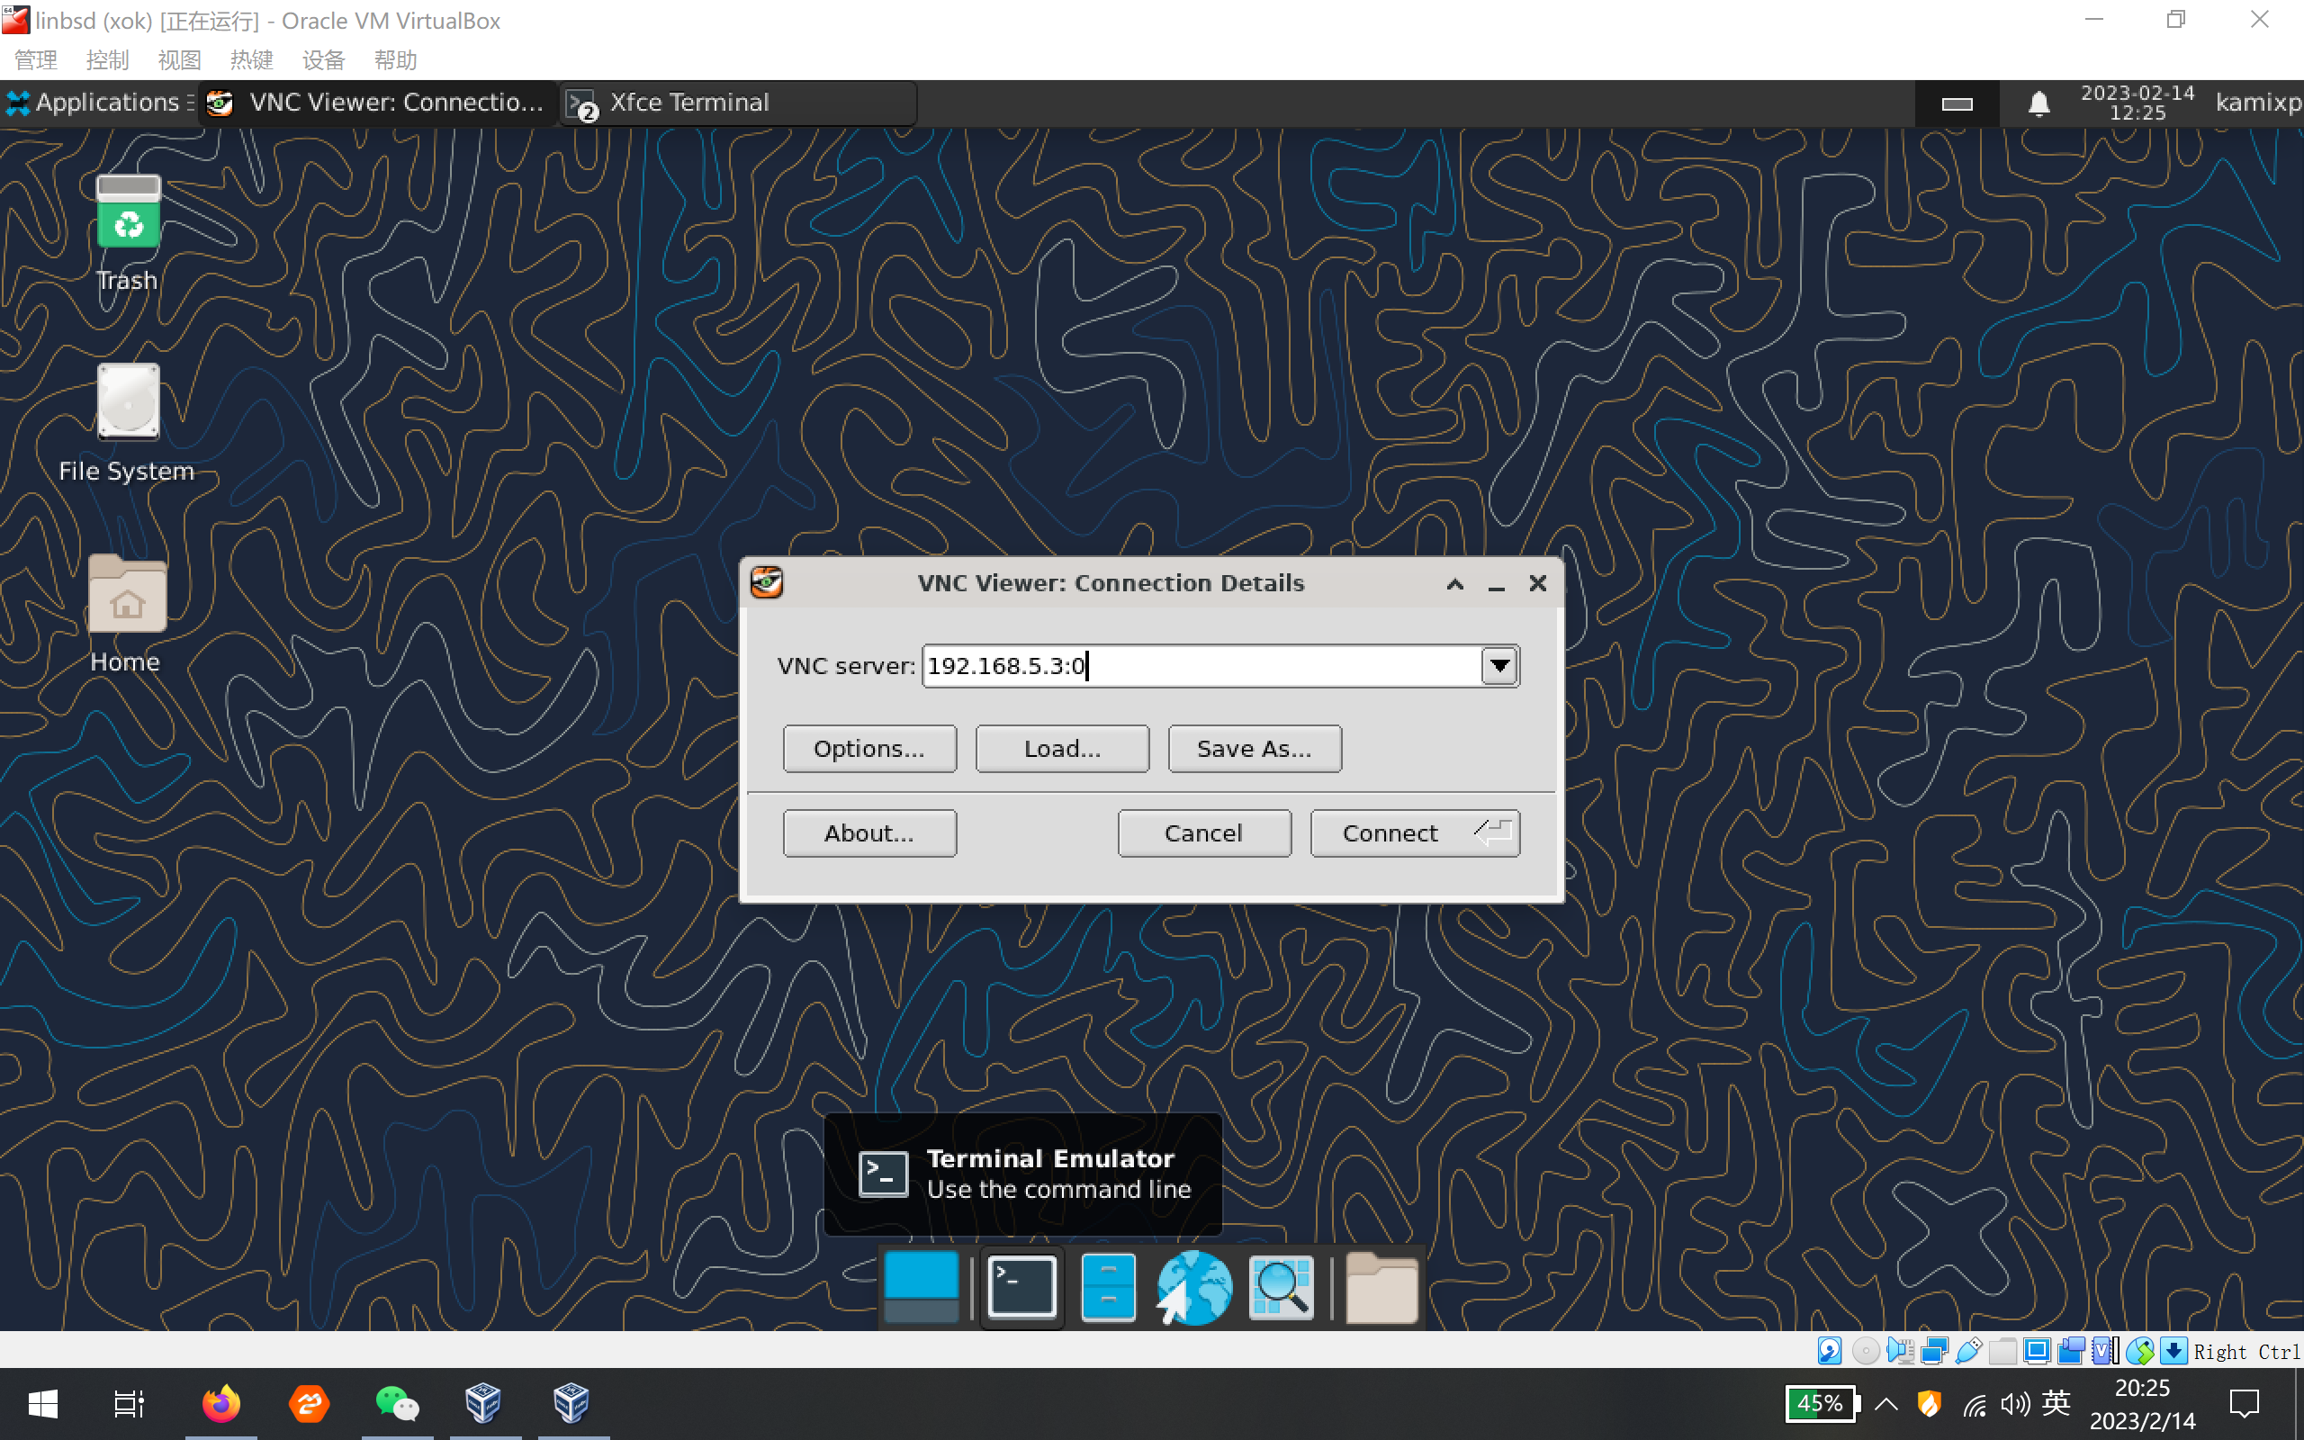Open the File System desktop icon
The image size is (2304, 1440).
pyautogui.click(x=128, y=402)
